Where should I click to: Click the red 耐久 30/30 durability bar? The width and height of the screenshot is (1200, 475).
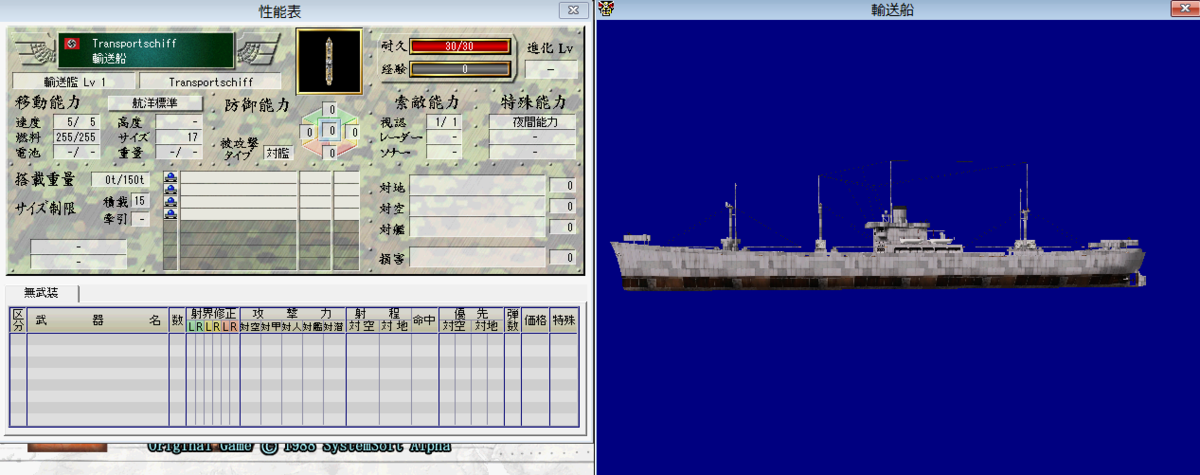pos(460,46)
